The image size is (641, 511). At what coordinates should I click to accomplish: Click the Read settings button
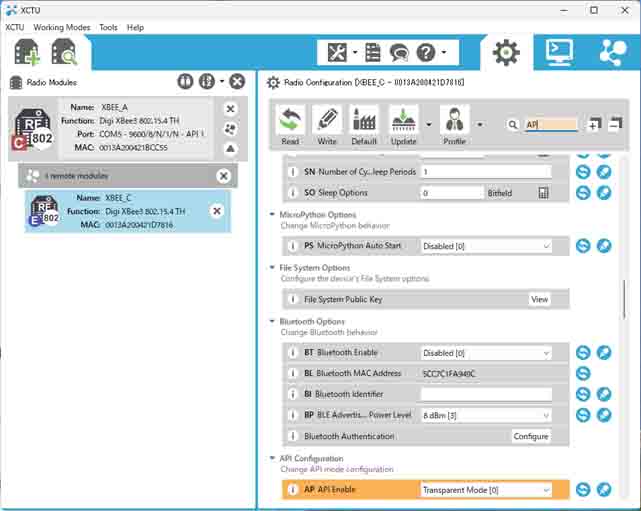click(290, 126)
